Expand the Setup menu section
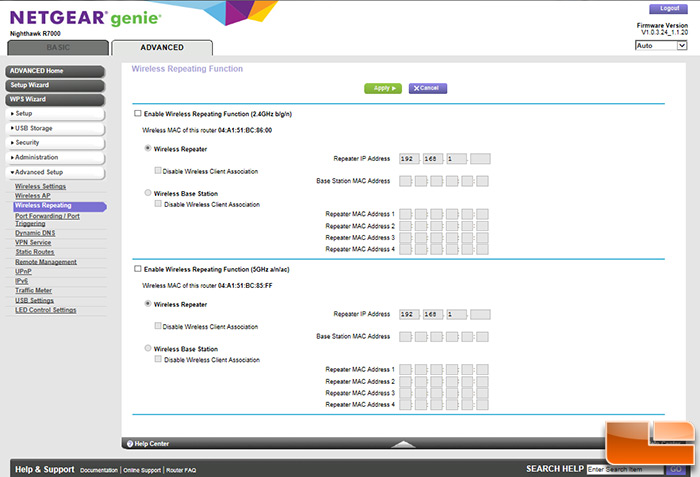 click(x=55, y=114)
